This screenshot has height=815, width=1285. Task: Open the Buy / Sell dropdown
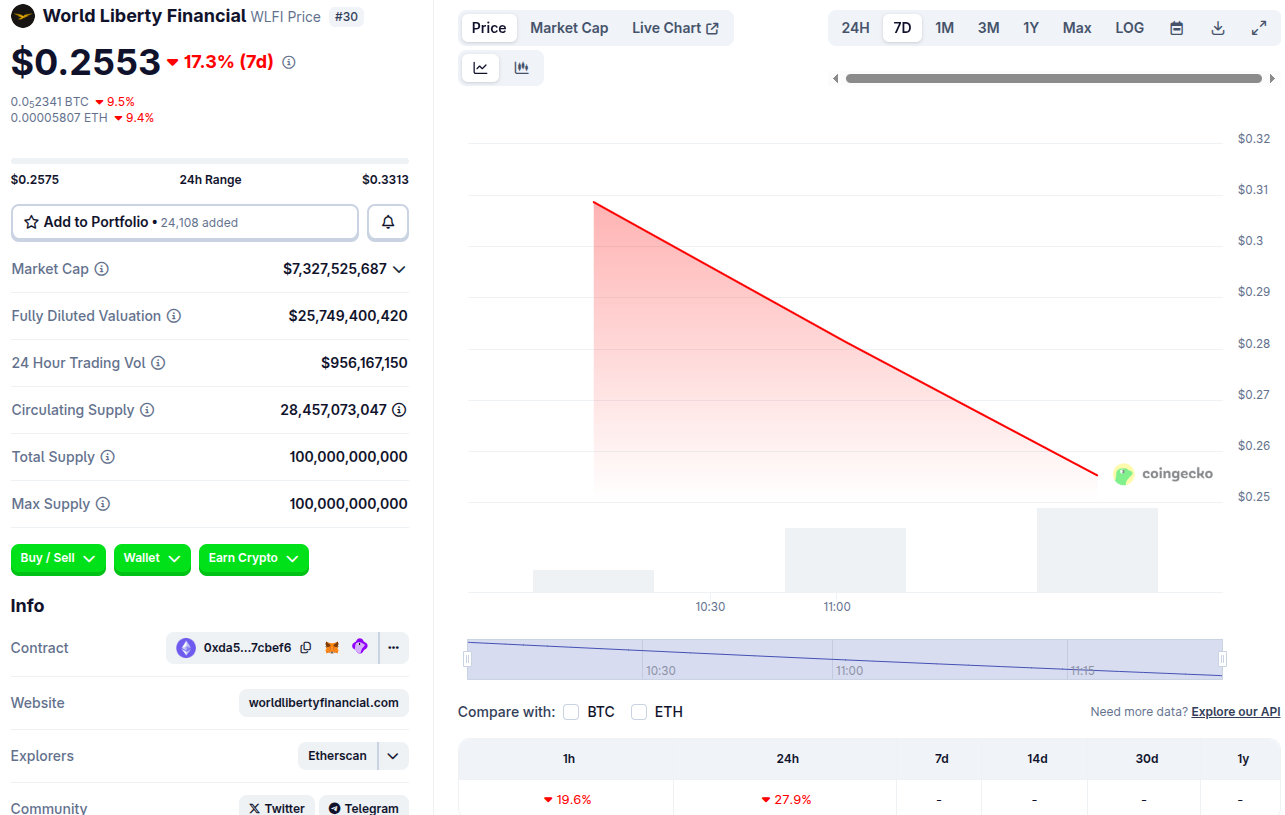click(59, 559)
